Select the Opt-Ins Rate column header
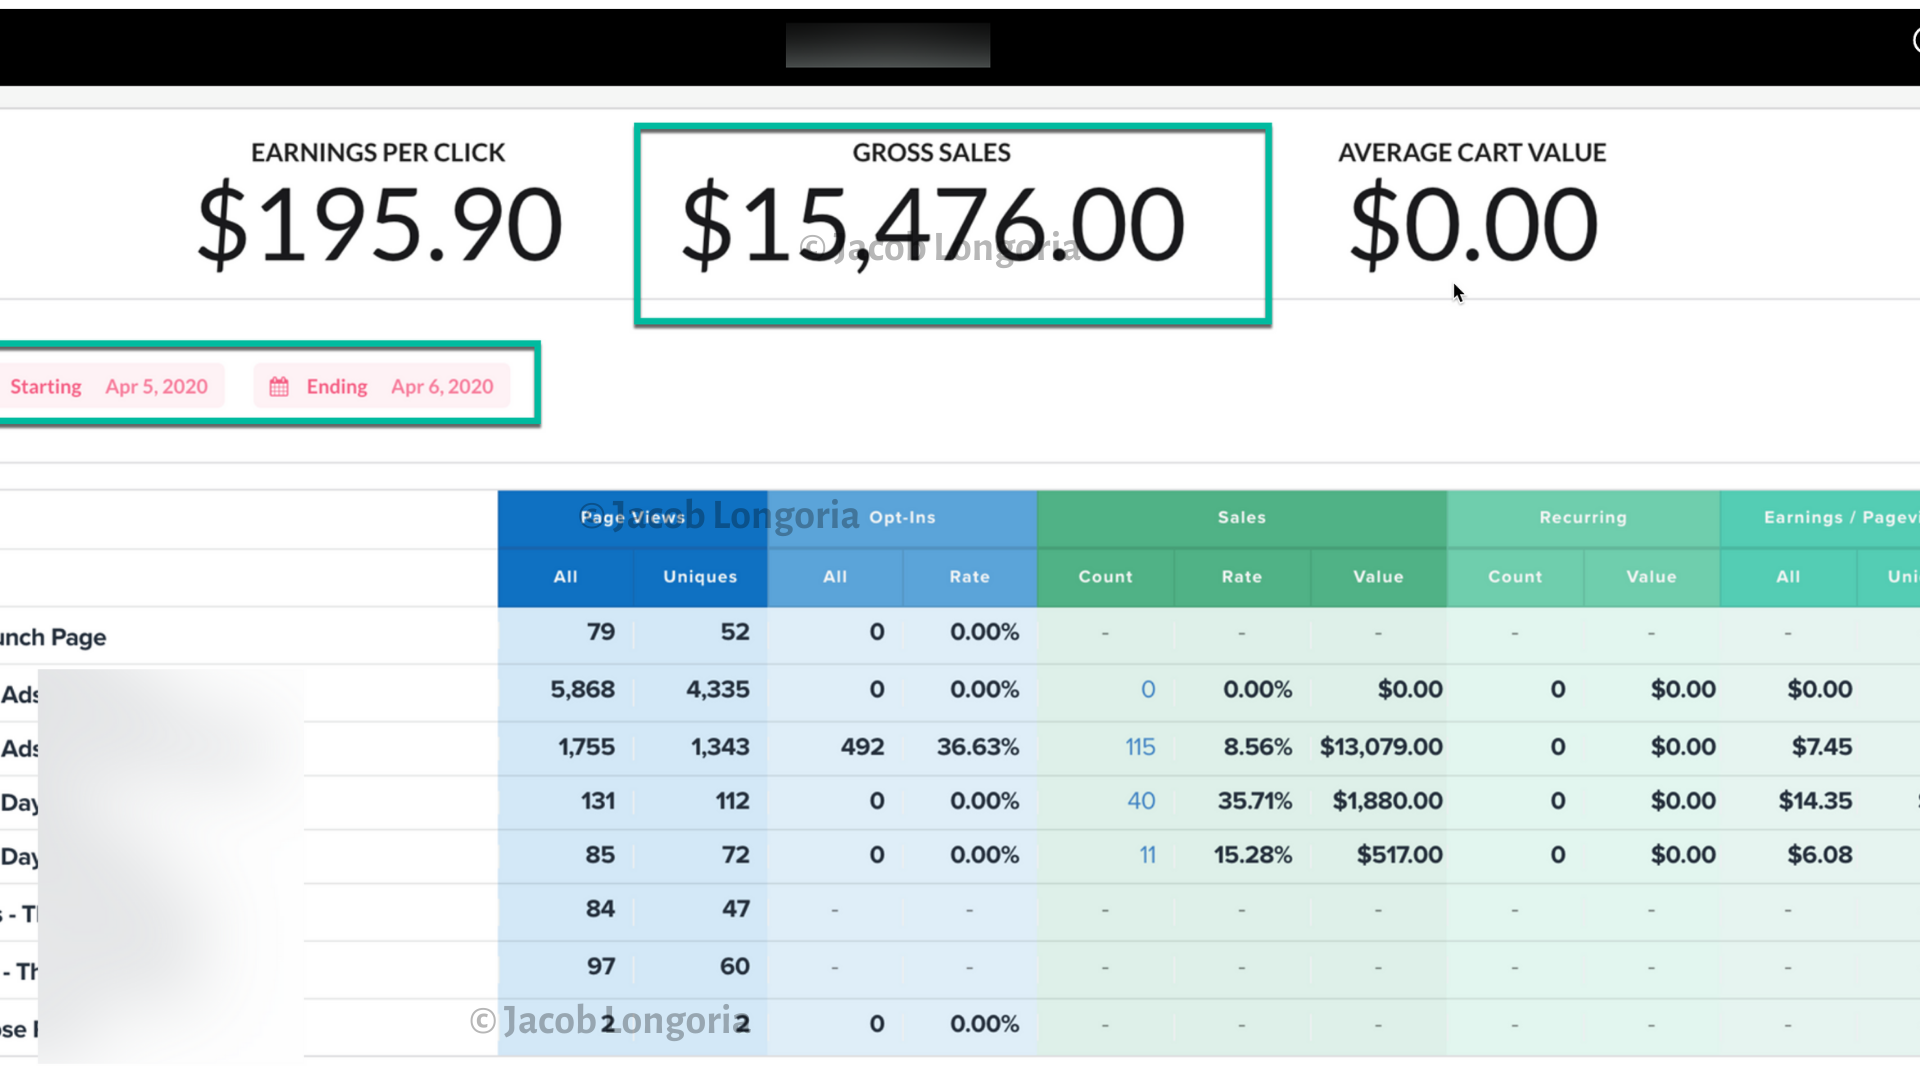 [x=968, y=577]
